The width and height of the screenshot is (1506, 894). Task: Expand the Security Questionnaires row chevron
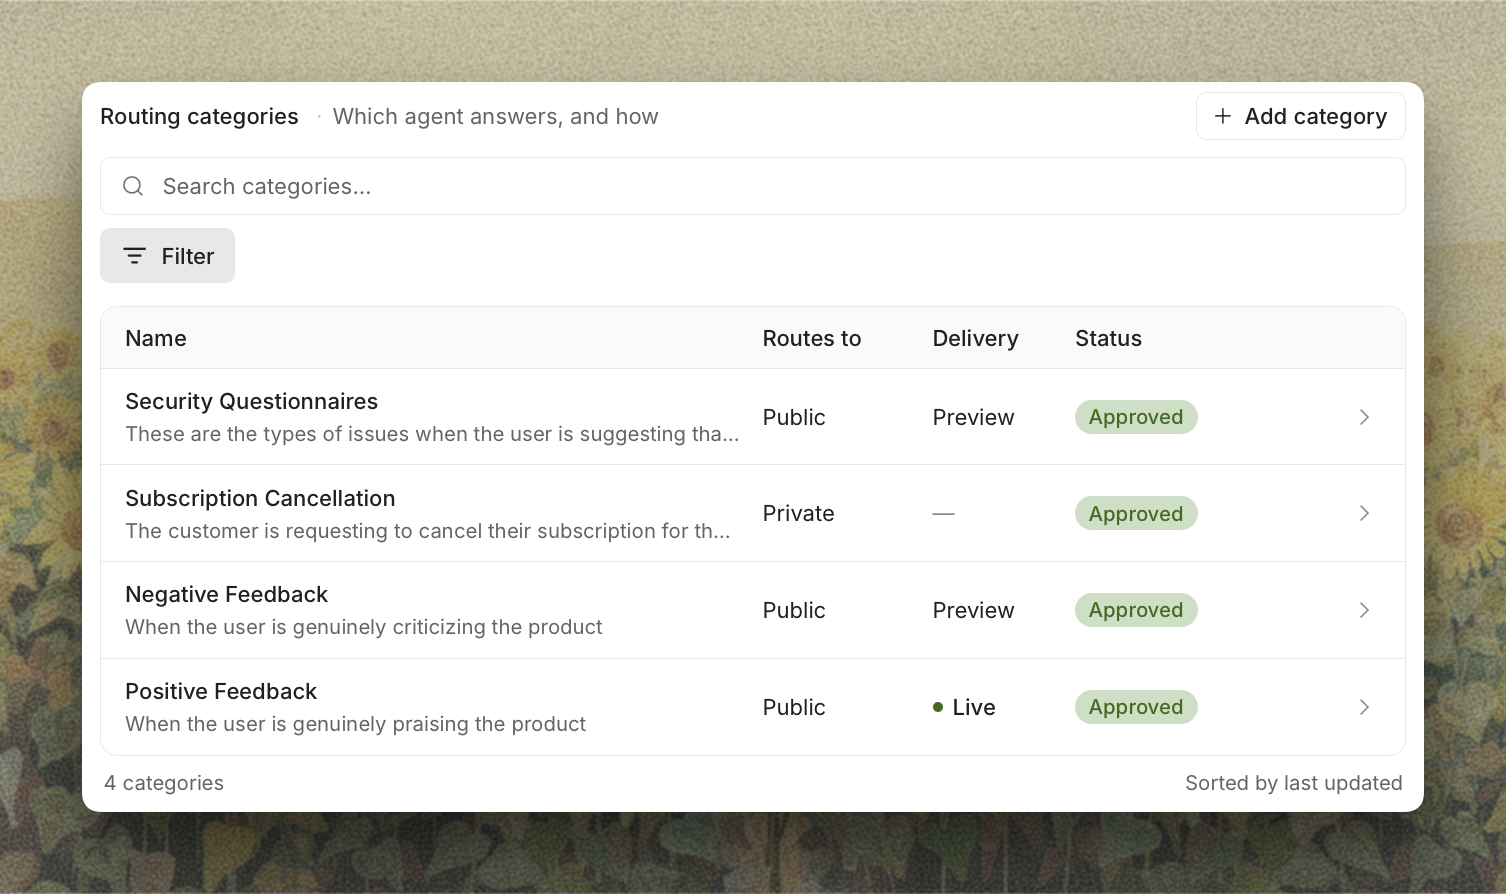click(x=1364, y=417)
